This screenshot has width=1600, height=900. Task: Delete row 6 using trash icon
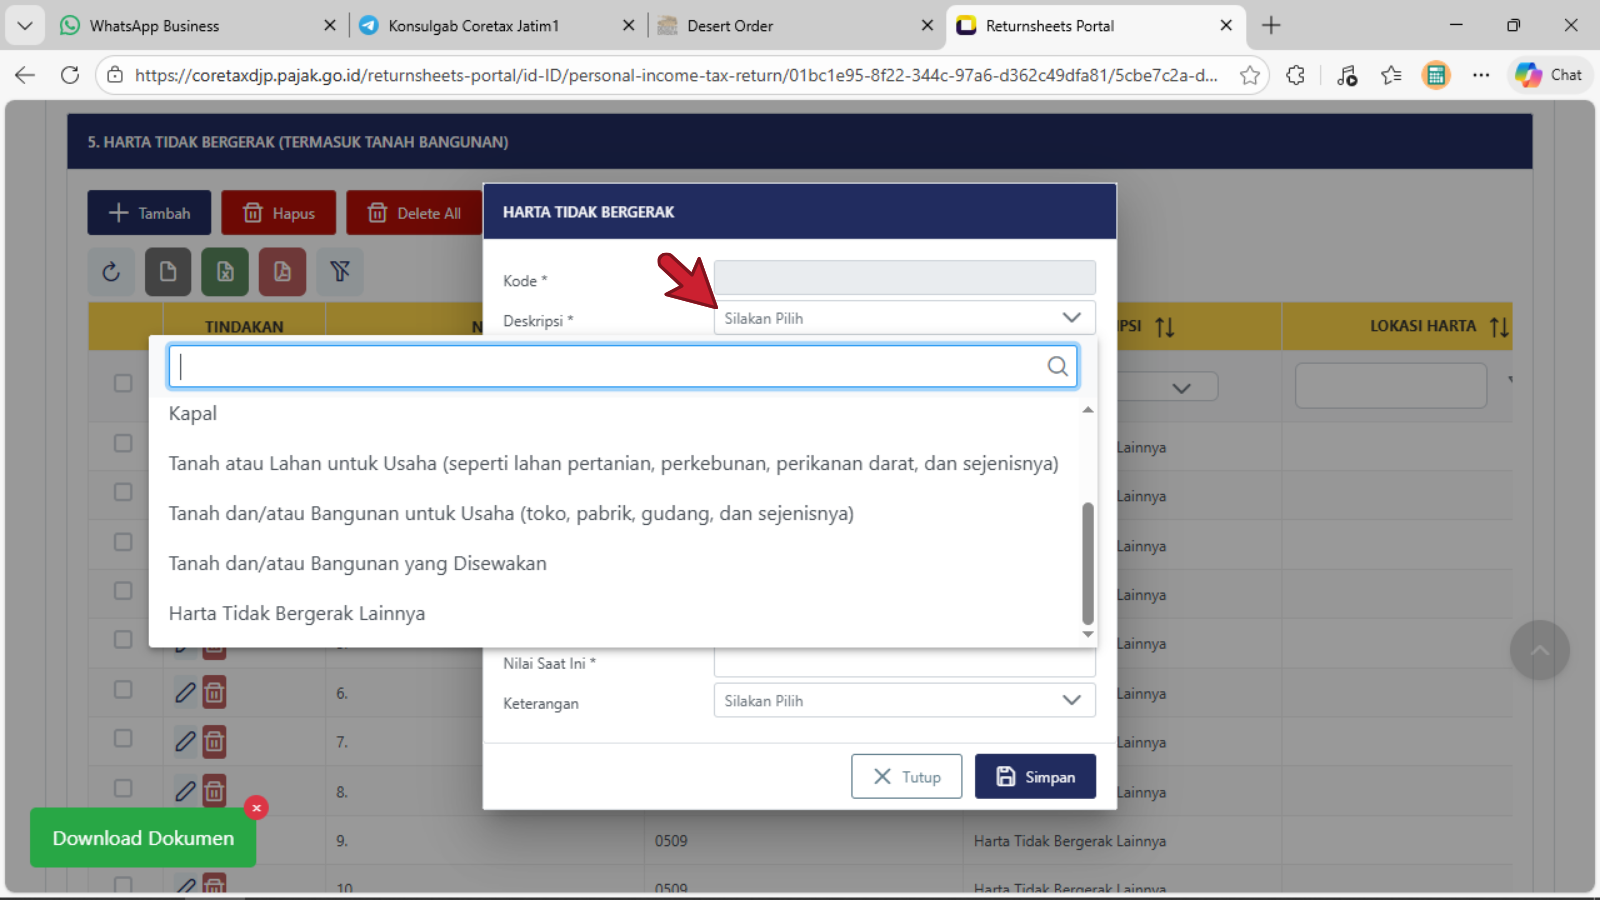[214, 693]
